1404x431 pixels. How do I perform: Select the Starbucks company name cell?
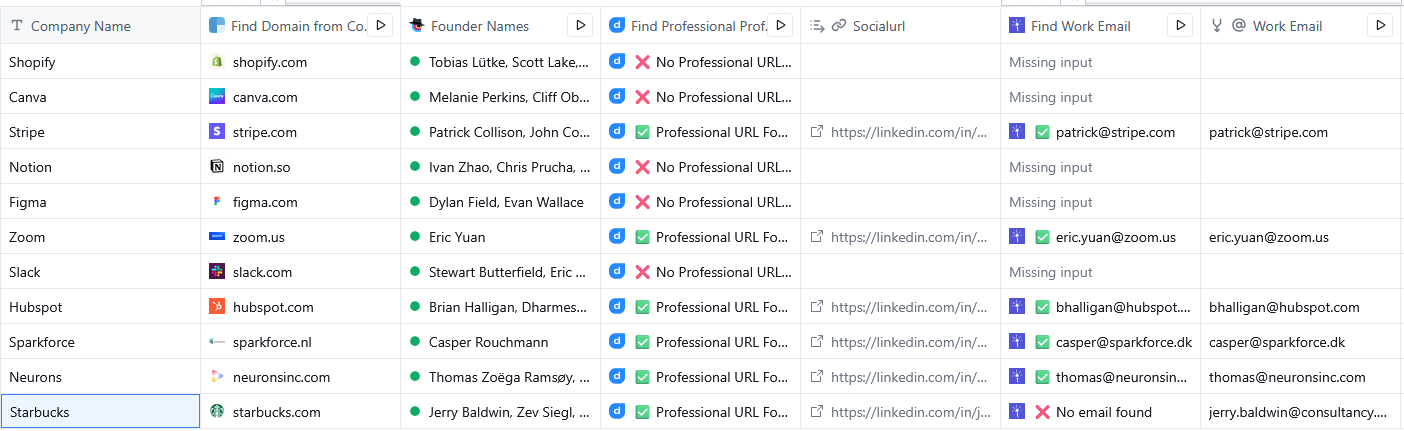click(x=100, y=412)
